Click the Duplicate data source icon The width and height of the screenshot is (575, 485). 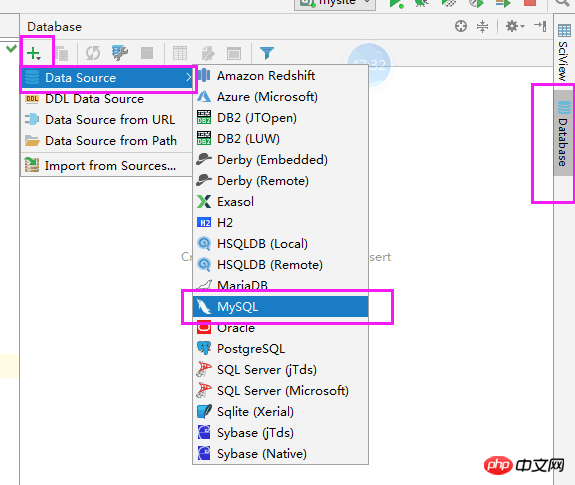(62, 54)
